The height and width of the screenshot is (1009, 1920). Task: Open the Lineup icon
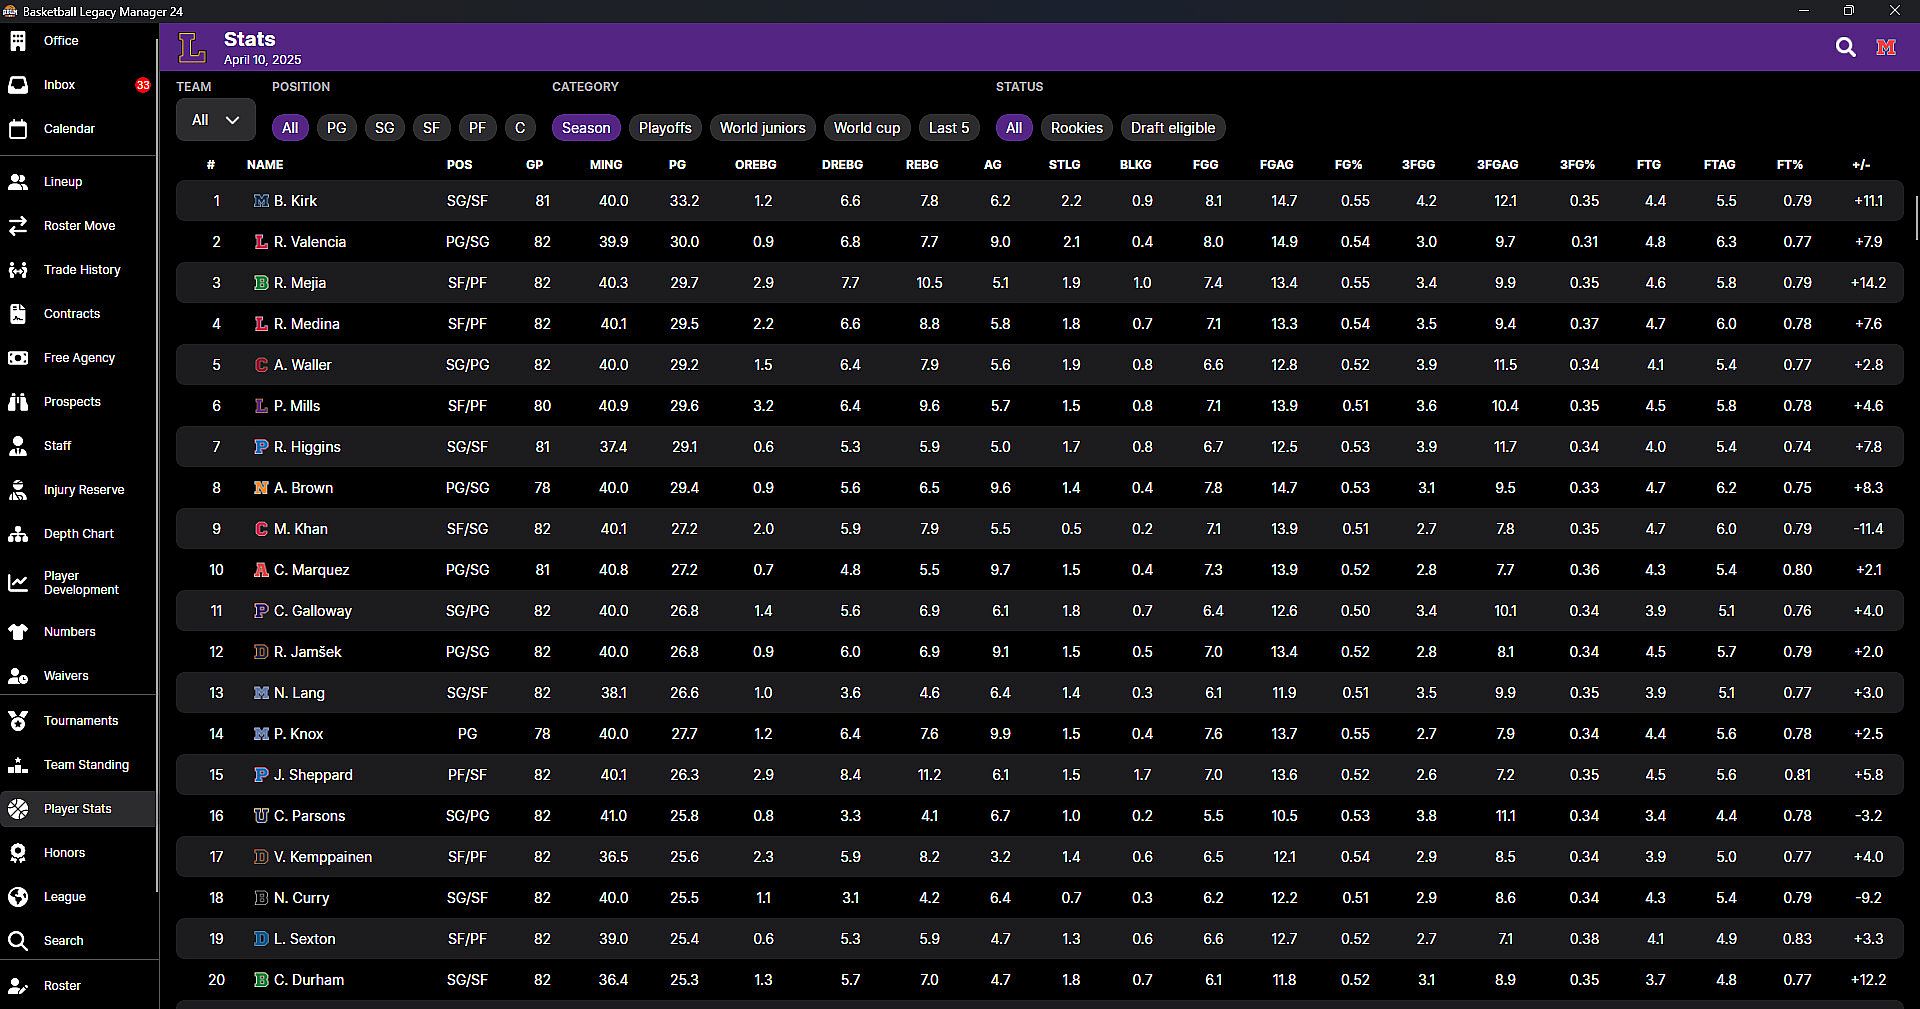pyautogui.click(x=18, y=182)
